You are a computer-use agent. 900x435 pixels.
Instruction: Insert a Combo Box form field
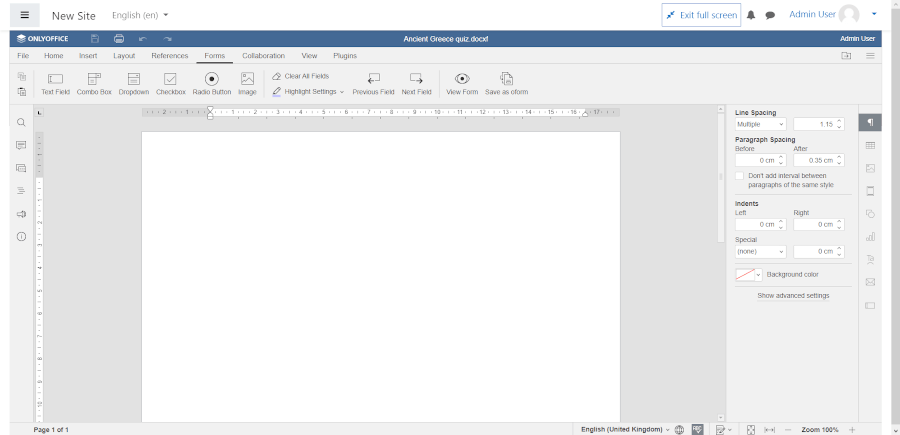(94, 84)
